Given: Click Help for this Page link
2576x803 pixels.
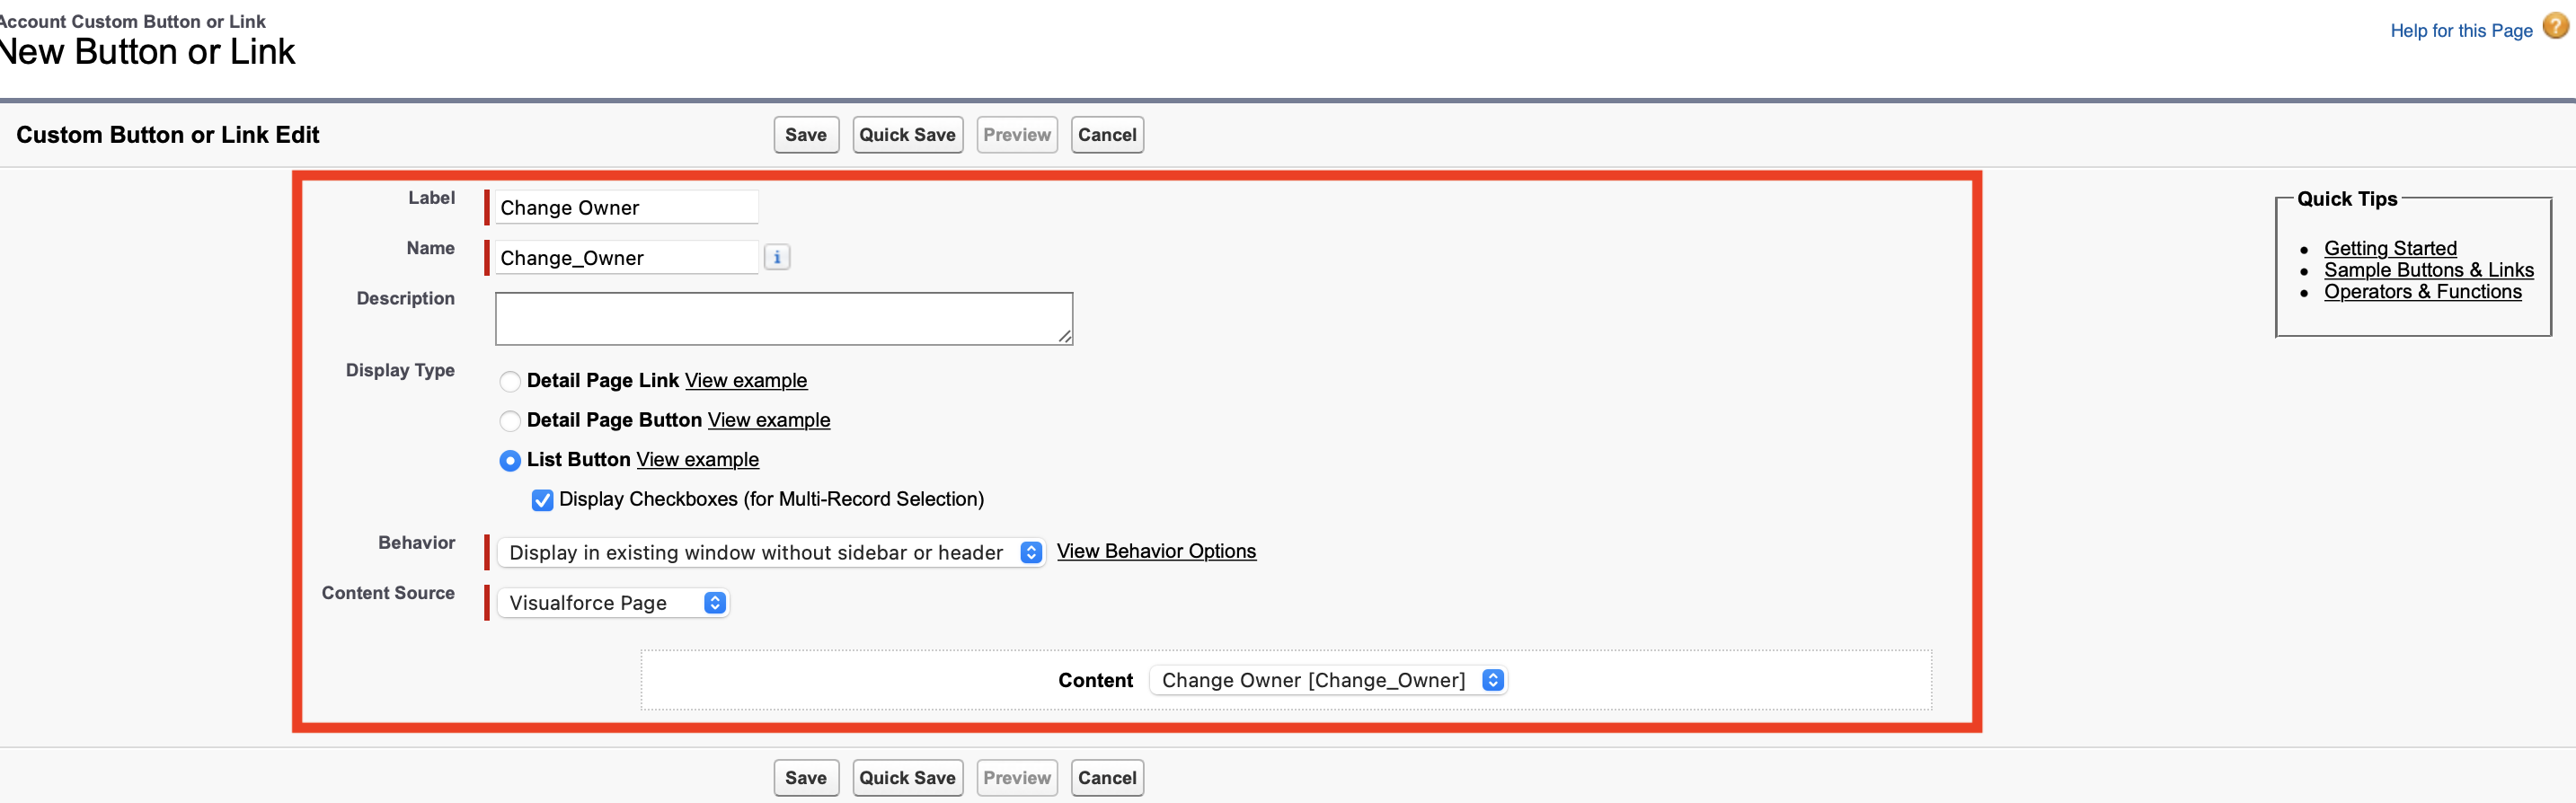Looking at the screenshot, I should [2460, 31].
